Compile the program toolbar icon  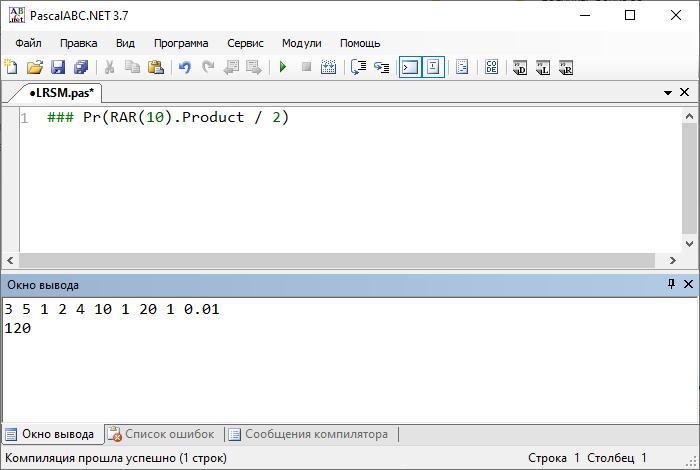(329, 67)
